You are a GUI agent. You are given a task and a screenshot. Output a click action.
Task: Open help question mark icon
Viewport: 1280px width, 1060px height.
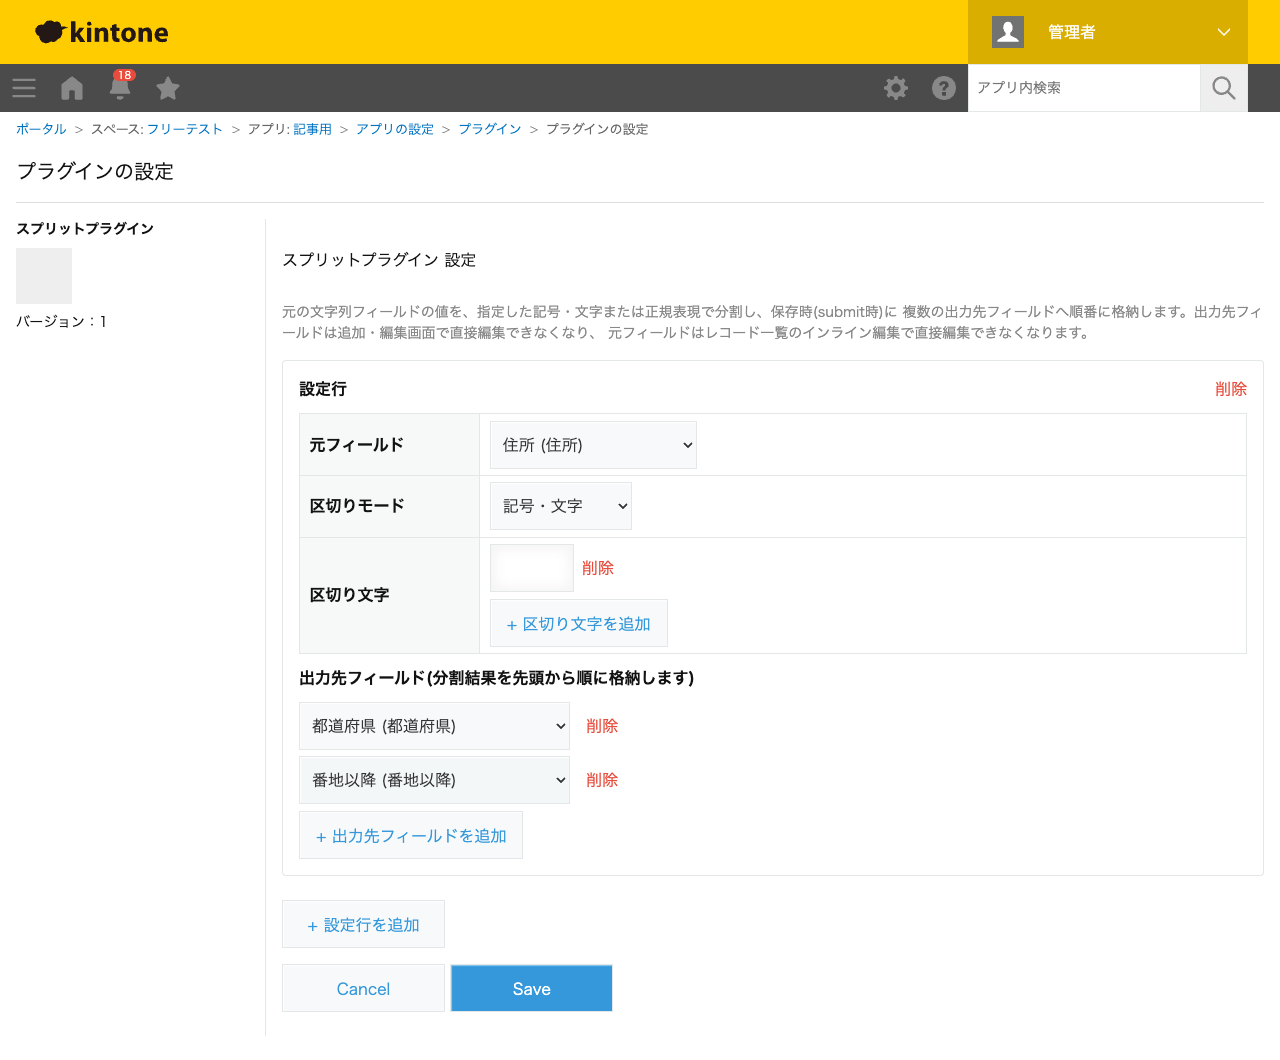point(944,88)
